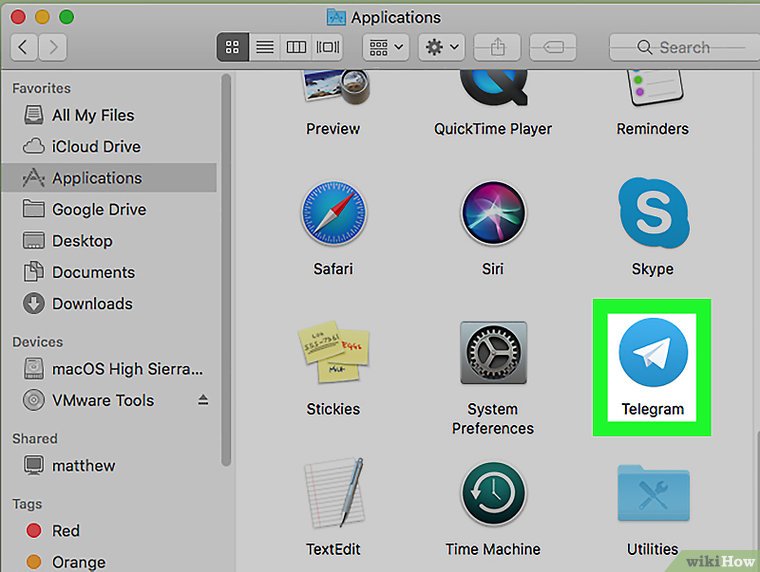Open the Stickies app

click(x=333, y=357)
